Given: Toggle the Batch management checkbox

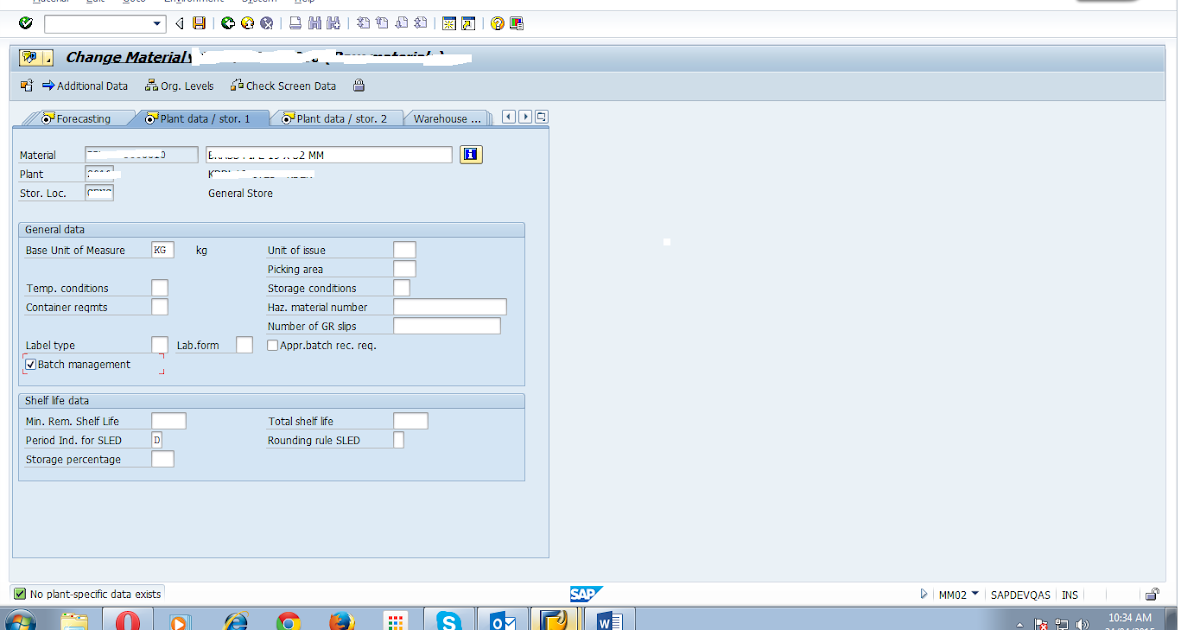Looking at the screenshot, I should click(30, 364).
